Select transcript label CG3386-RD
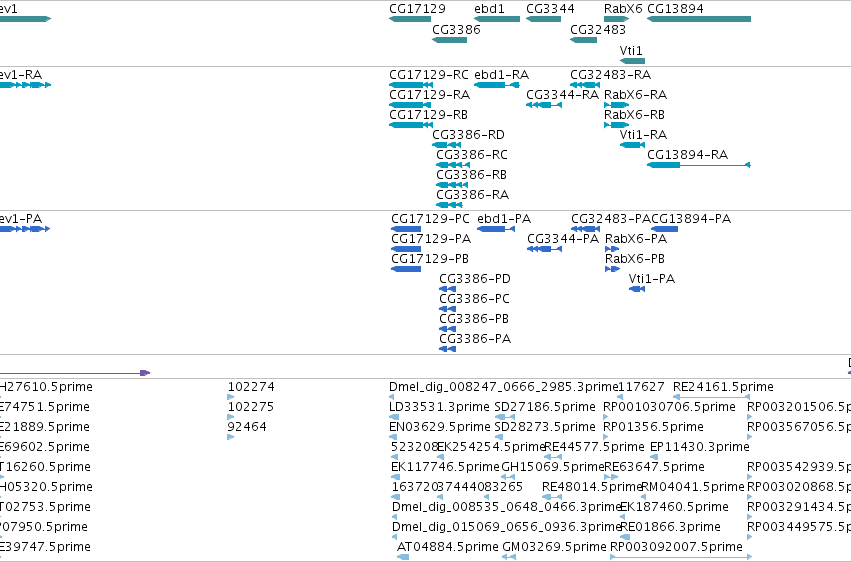Image resolution: width=851 pixels, height=562 pixels. click(x=468, y=135)
